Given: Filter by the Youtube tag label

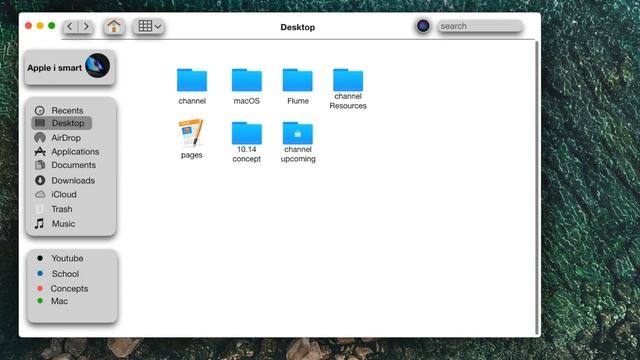Looking at the screenshot, I should 67,258.
